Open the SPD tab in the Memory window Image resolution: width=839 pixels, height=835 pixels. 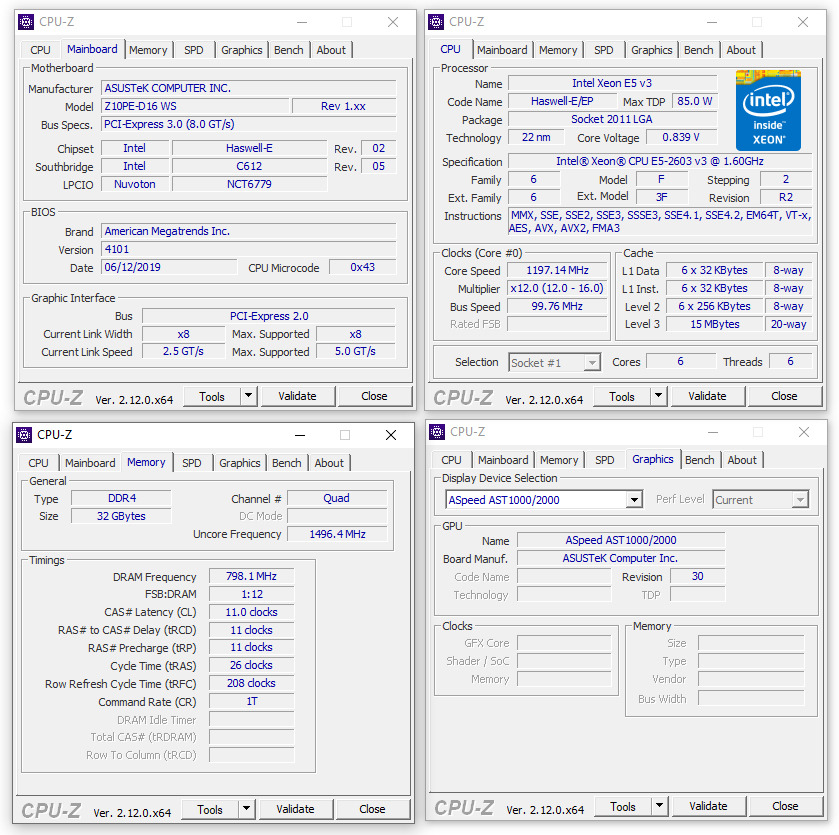(192, 463)
